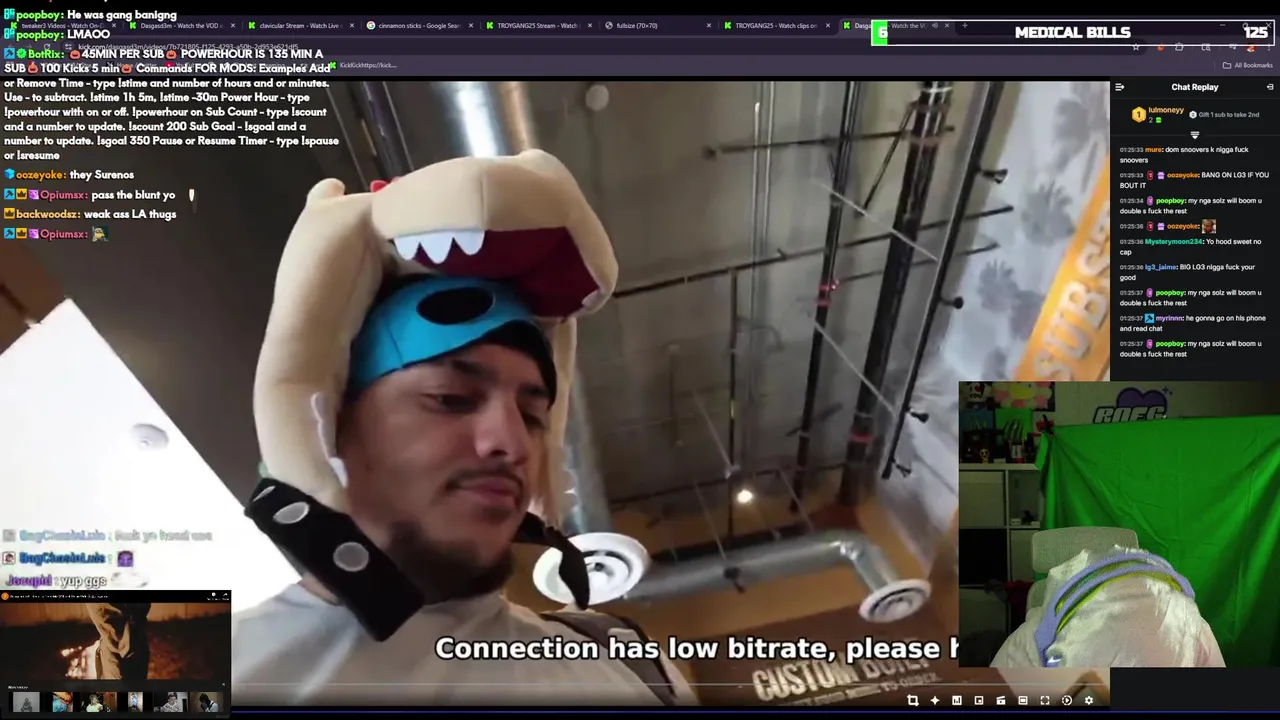Screen dimensions: 1280x720
Task: Click the small embedded video in bottom-left
Action: (x=115, y=652)
